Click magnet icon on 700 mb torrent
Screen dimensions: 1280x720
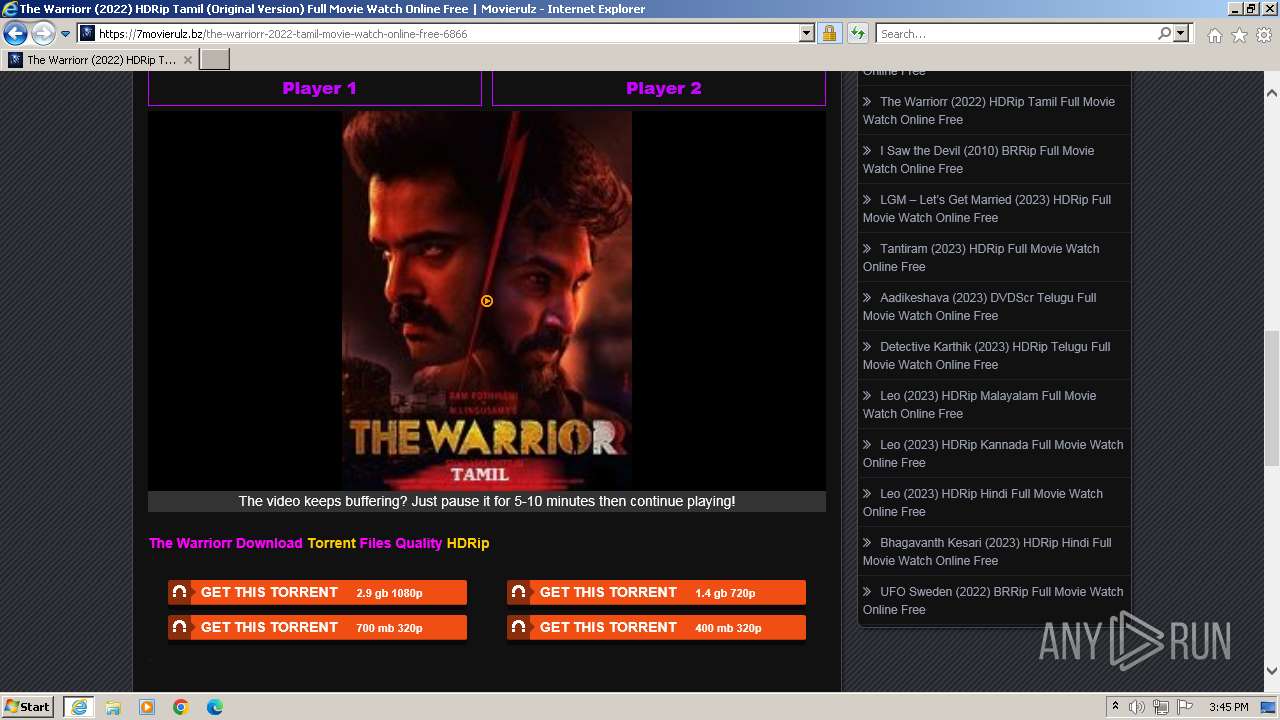click(x=180, y=627)
